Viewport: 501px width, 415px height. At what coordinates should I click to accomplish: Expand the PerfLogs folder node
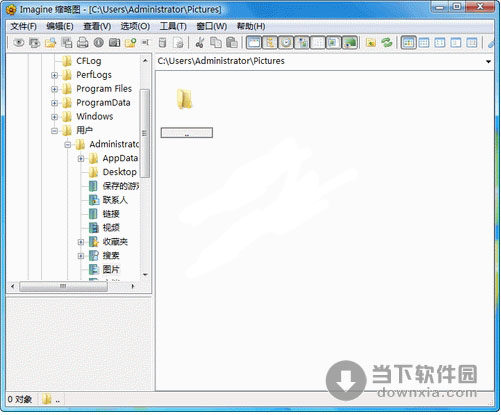pos(54,75)
